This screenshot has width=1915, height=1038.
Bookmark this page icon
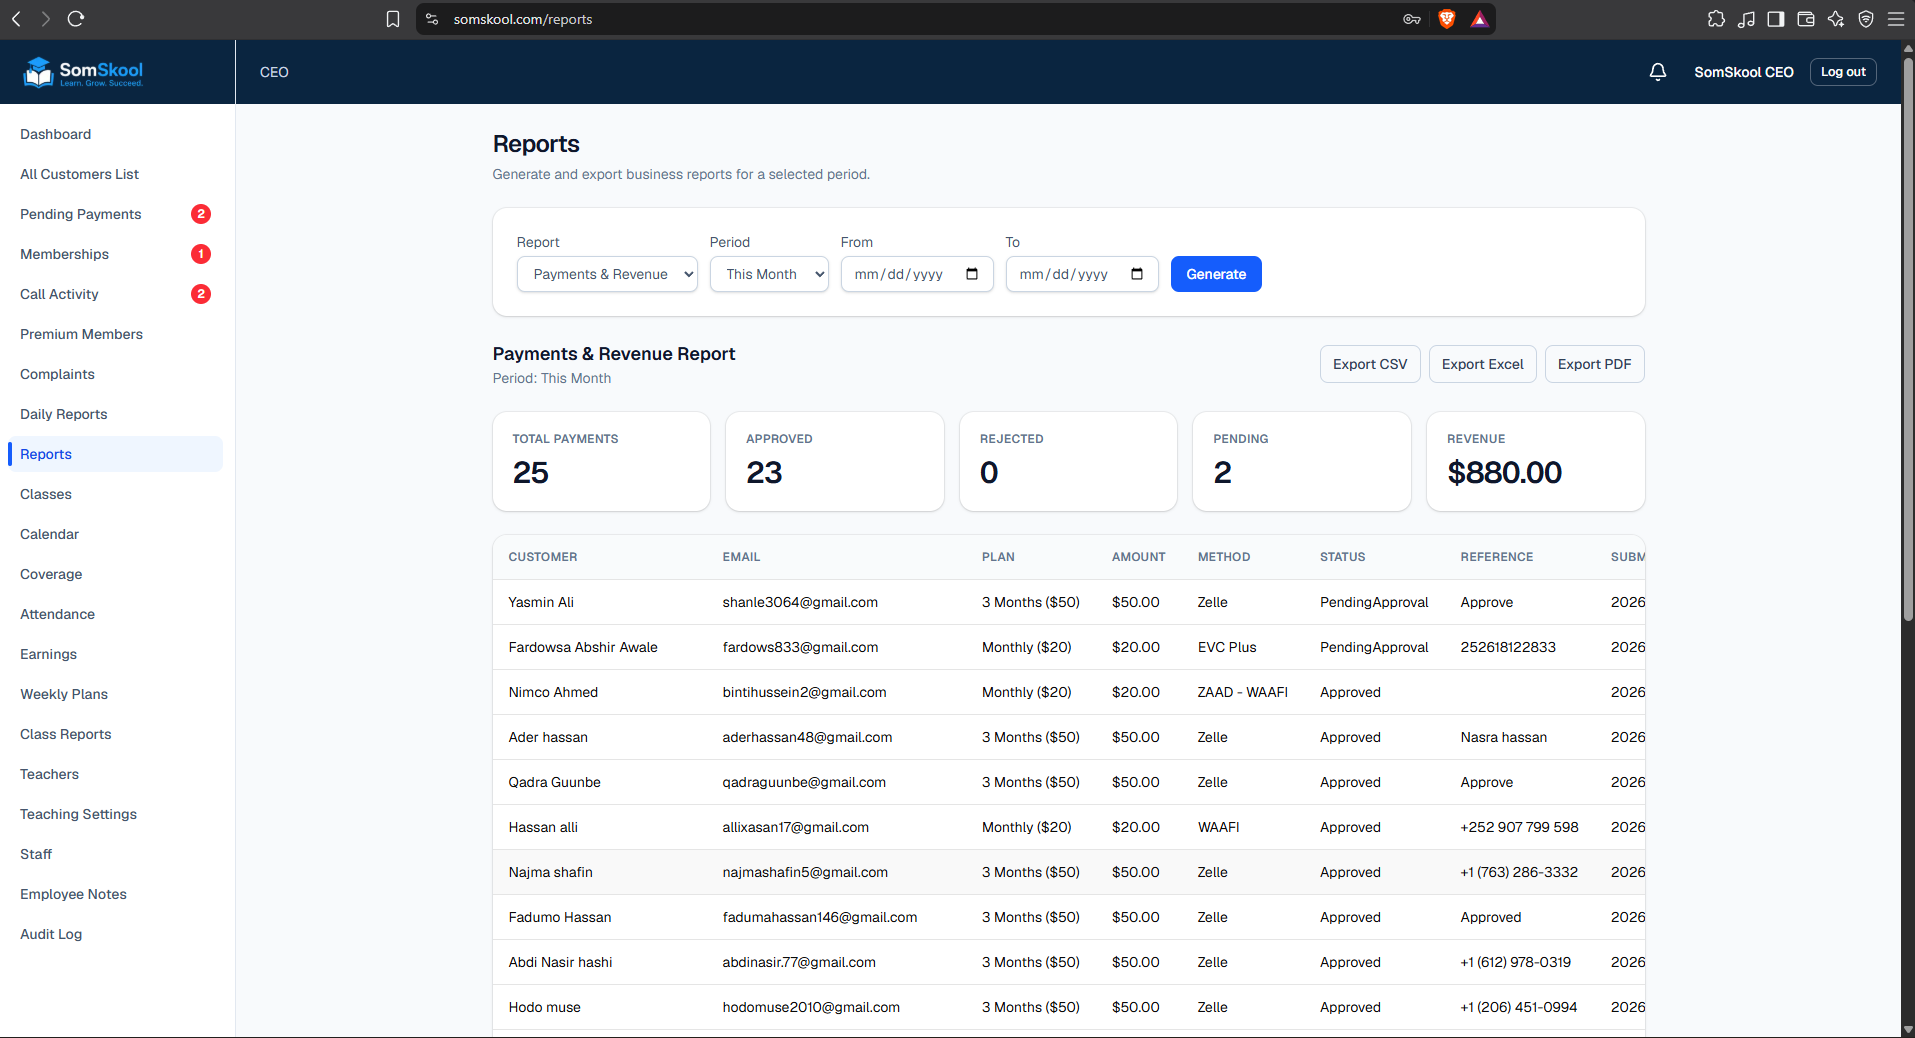pos(393,19)
